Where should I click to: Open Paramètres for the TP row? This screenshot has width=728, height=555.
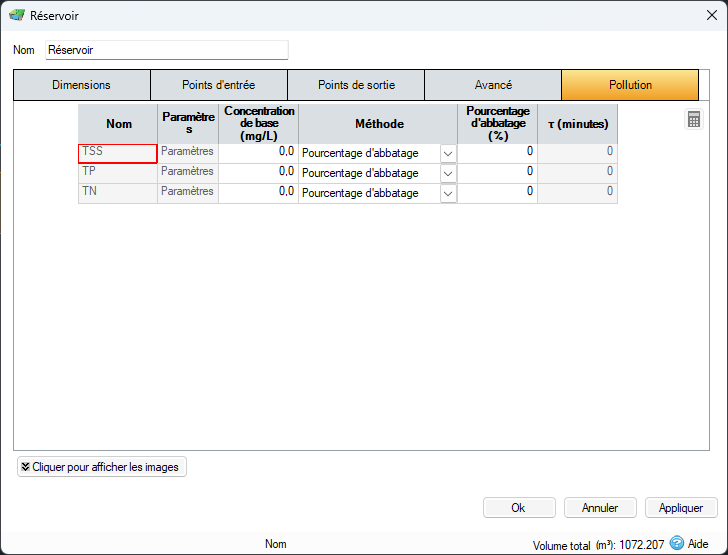click(x=188, y=174)
